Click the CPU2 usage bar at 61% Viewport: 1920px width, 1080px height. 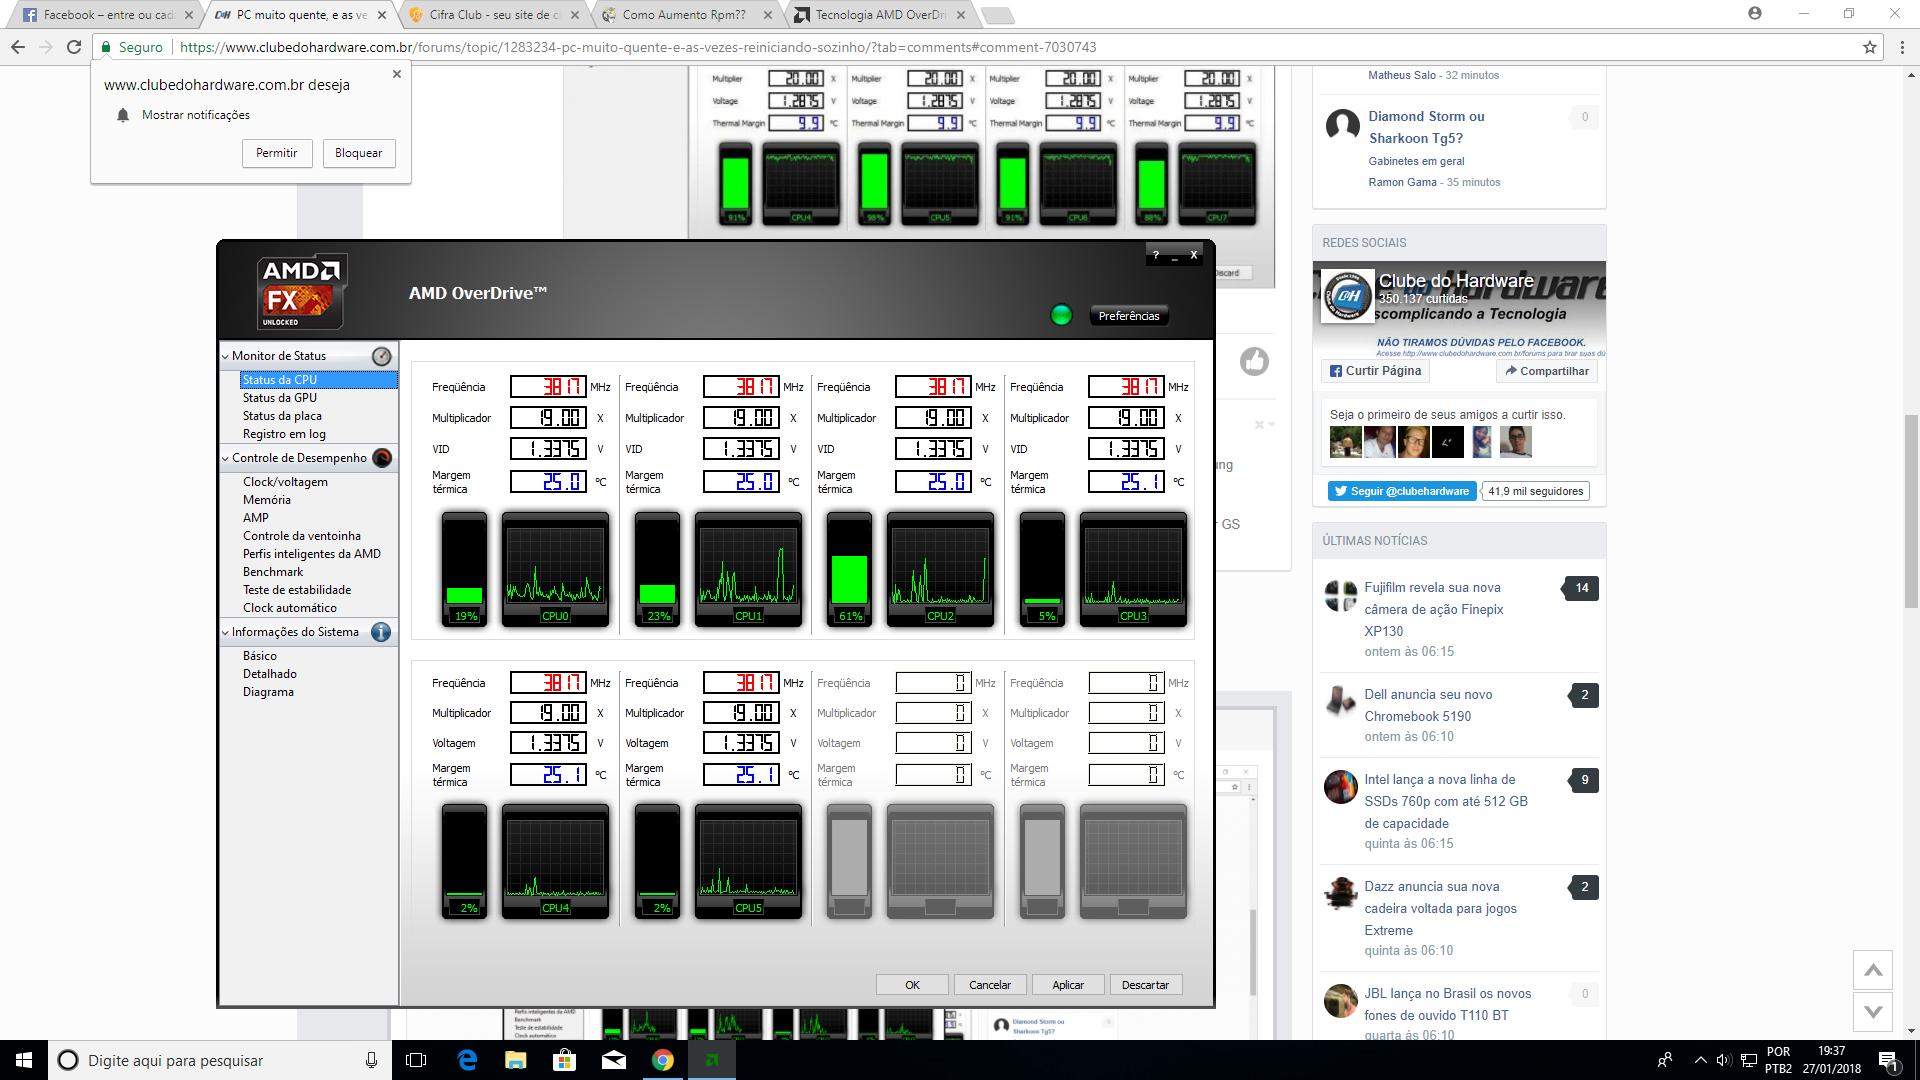tap(850, 570)
